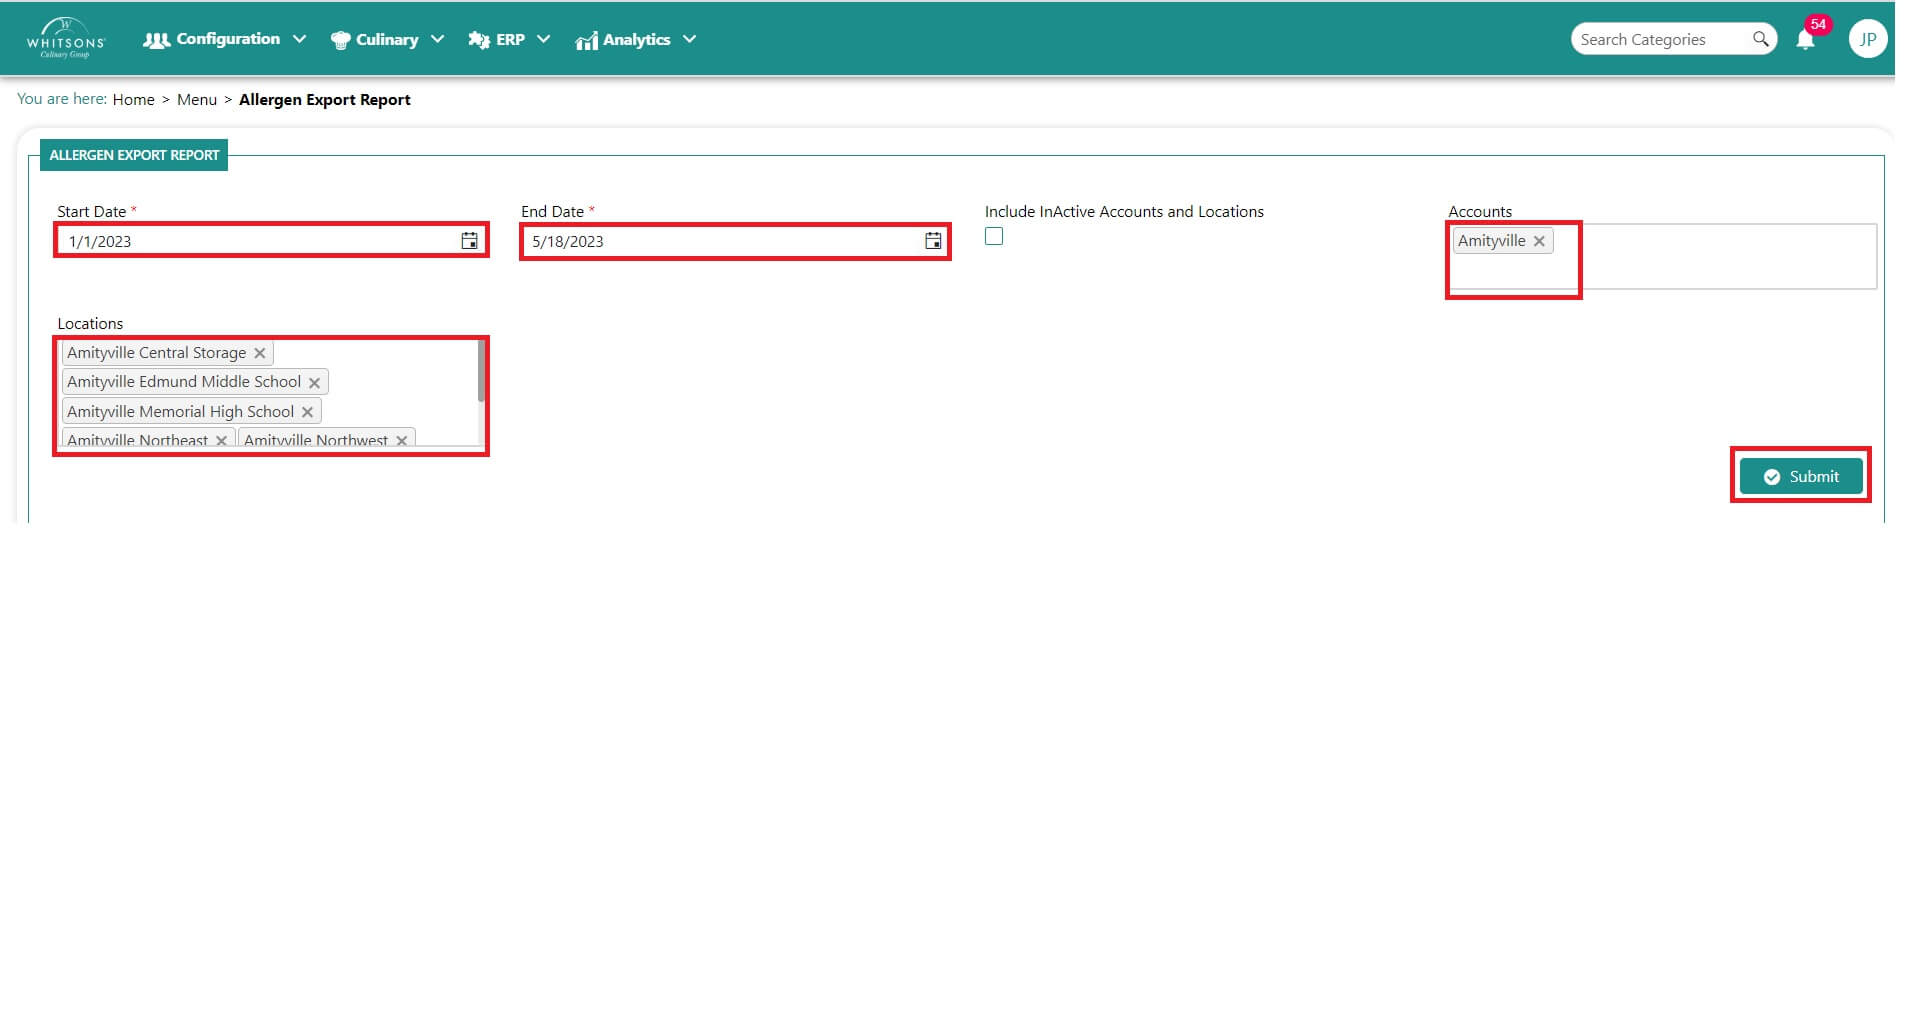The height and width of the screenshot is (1022, 1920).
Task: Open the End Date calendar picker
Action: 932,241
